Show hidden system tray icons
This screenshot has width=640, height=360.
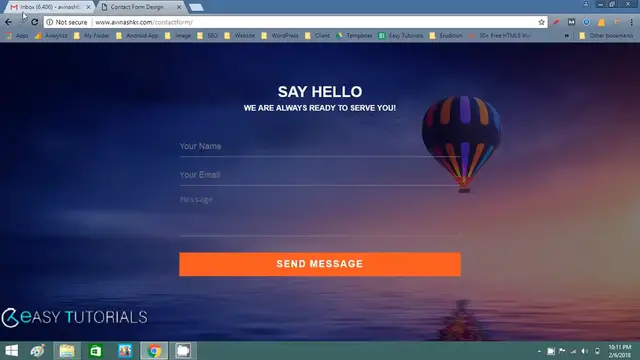tap(539, 351)
